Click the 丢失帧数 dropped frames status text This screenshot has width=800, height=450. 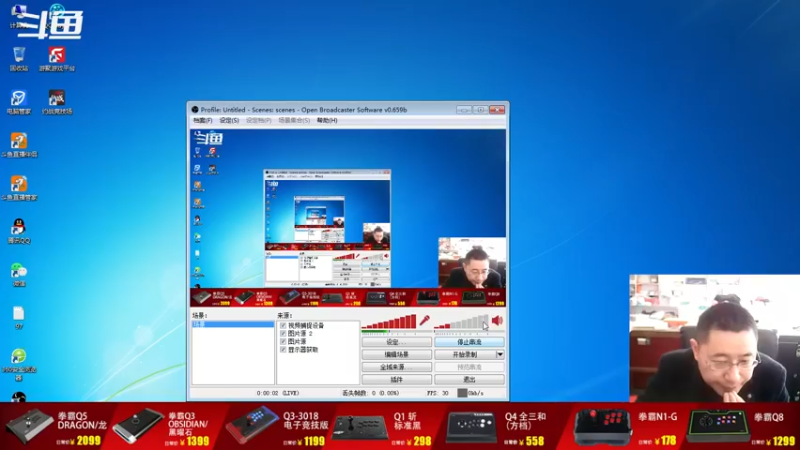click(370, 393)
